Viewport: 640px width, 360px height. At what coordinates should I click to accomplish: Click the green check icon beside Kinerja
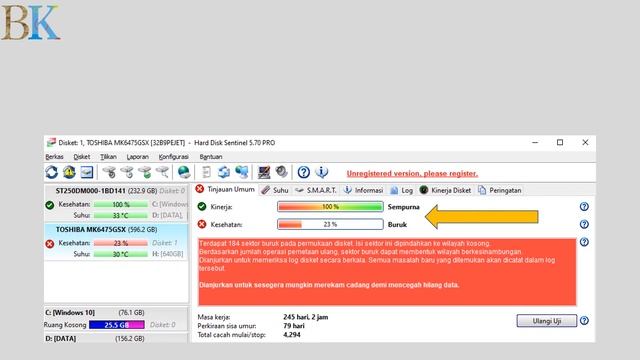tap(202, 207)
